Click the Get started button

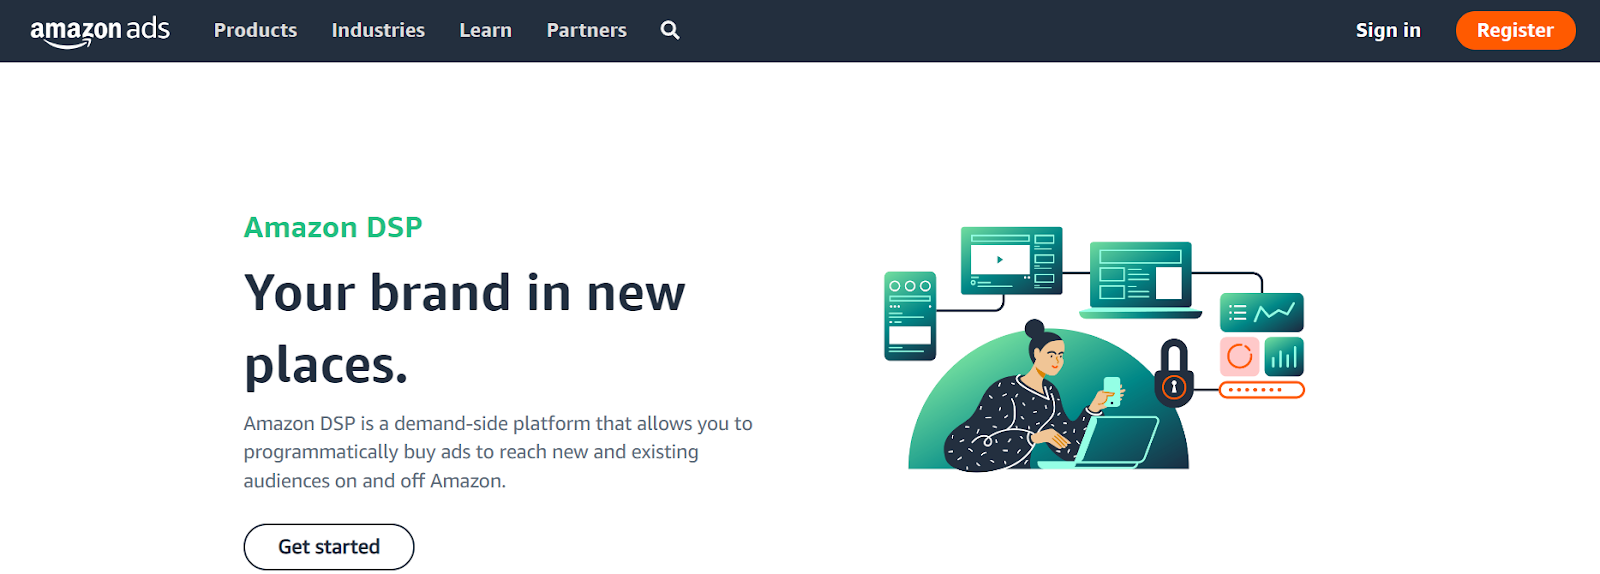pyautogui.click(x=329, y=547)
